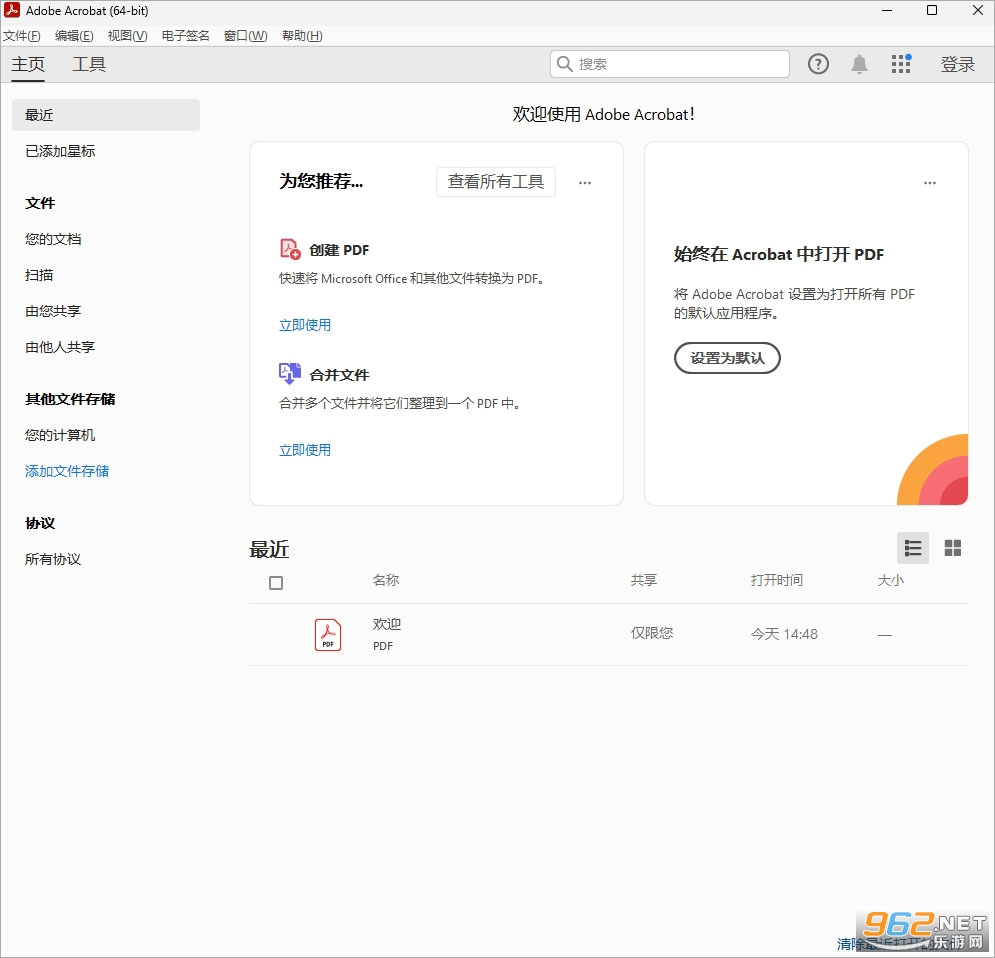Image resolution: width=995 pixels, height=958 pixels.
Task: Open more options on the default PDF card
Action: point(930,183)
